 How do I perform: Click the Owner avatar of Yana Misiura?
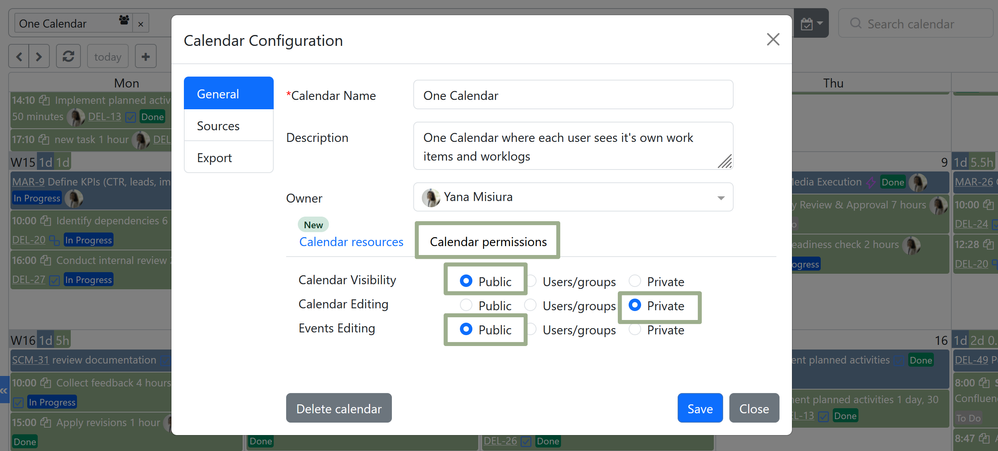[432, 198]
